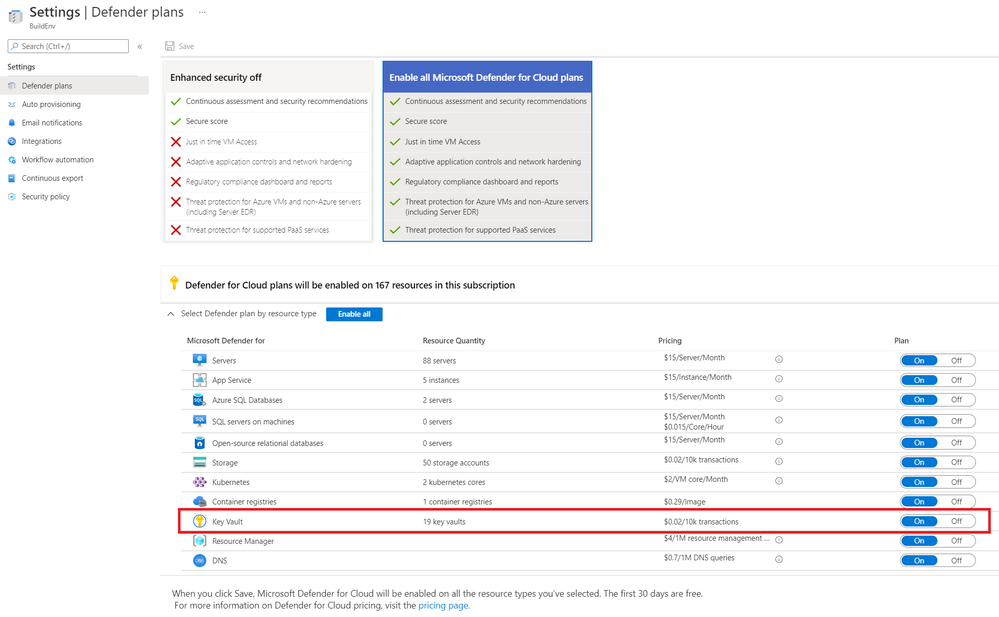999x617 pixels.
Task: Click the 'Microsoft Defender for' column header
Action: click(226, 340)
